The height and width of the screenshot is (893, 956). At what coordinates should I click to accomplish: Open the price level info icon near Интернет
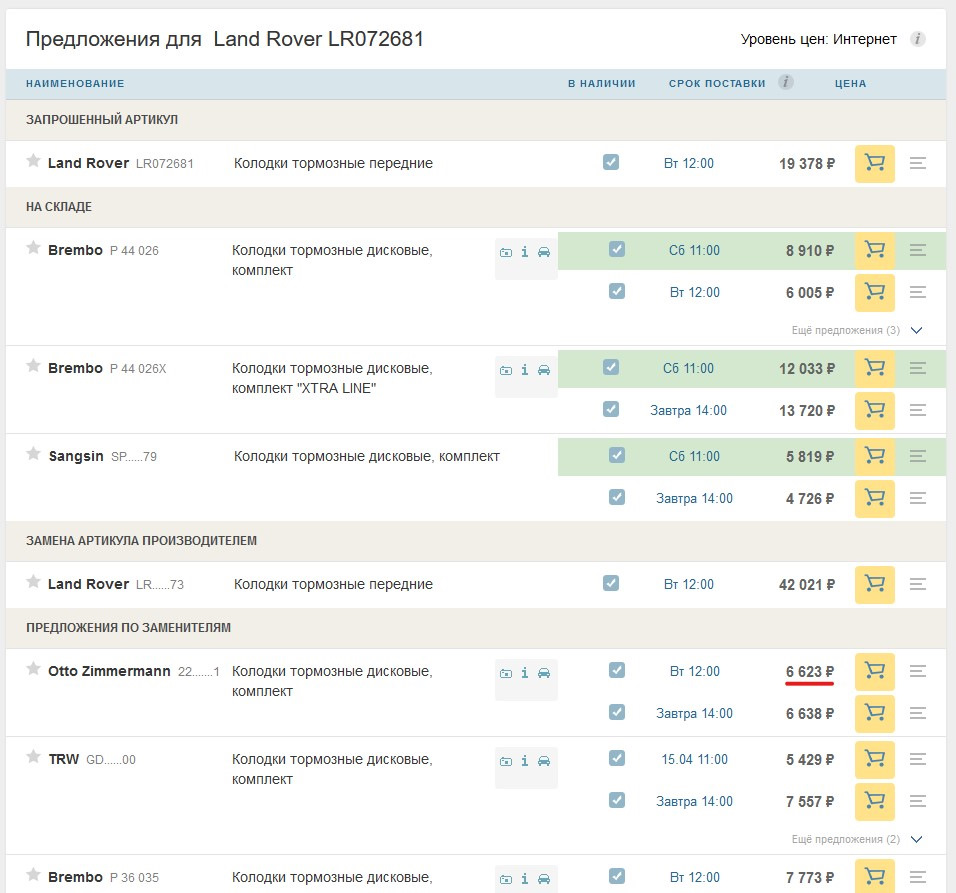click(917, 40)
